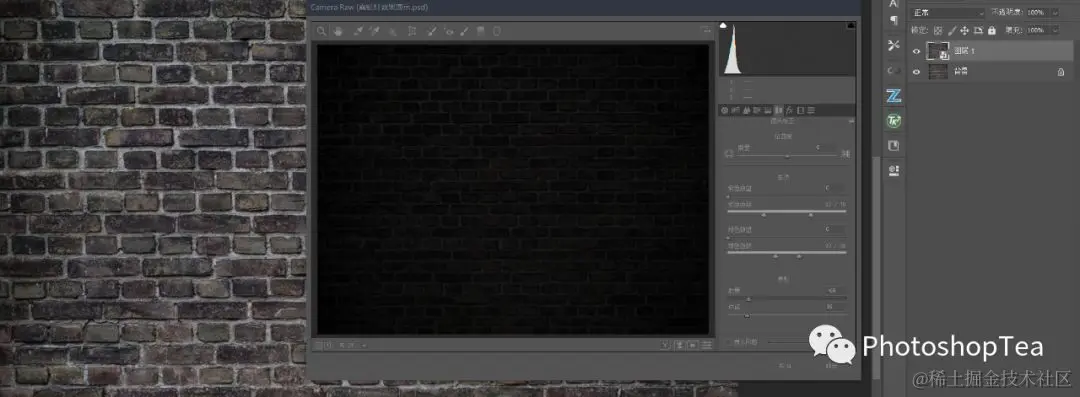Image resolution: width=1080 pixels, height=397 pixels.
Task: Toggle lock image pixels brush icon
Action: (x=952, y=30)
